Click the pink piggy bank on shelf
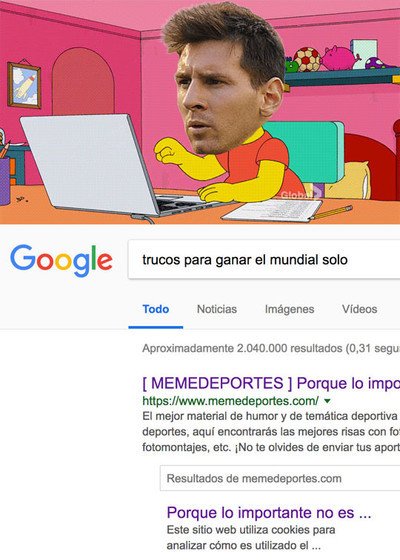This screenshot has width=400, height=560. [340, 58]
